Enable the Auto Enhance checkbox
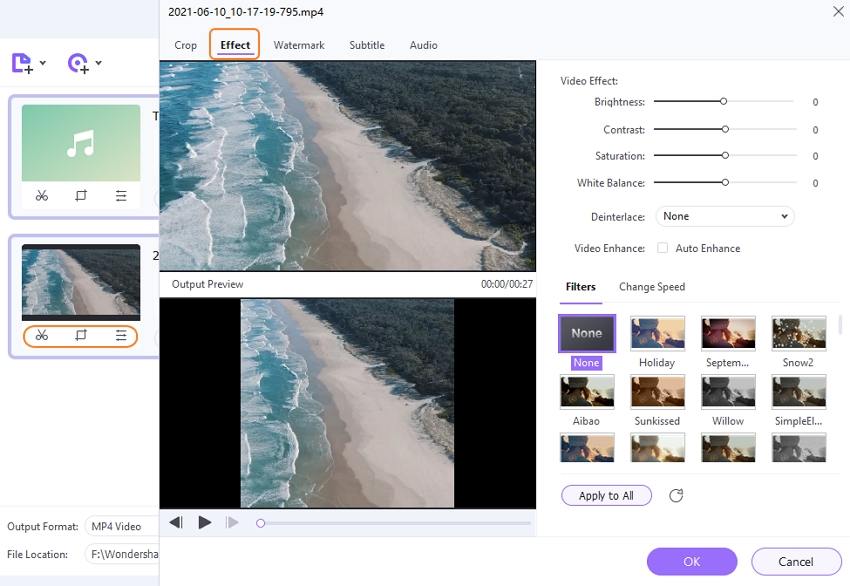Image resolution: width=850 pixels, height=586 pixels. 662,248
